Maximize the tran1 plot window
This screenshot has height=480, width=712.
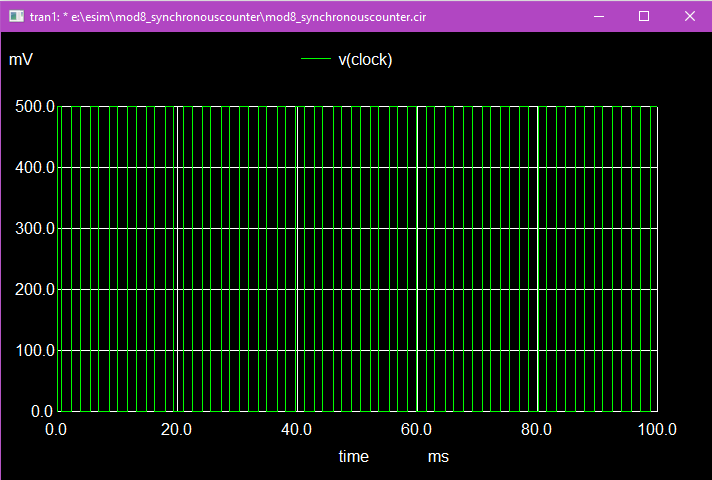(644, 16)
